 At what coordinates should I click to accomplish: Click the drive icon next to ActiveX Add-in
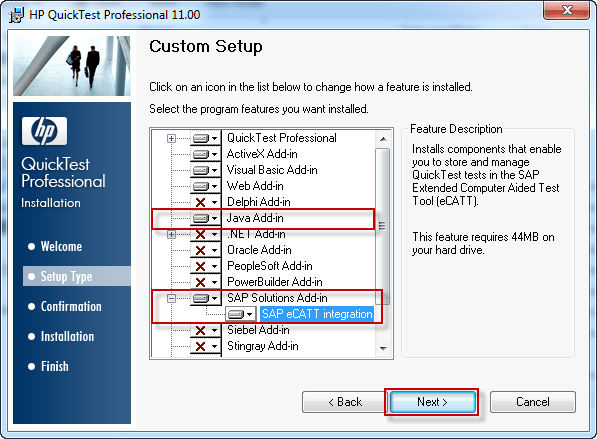tap(201, 154)
